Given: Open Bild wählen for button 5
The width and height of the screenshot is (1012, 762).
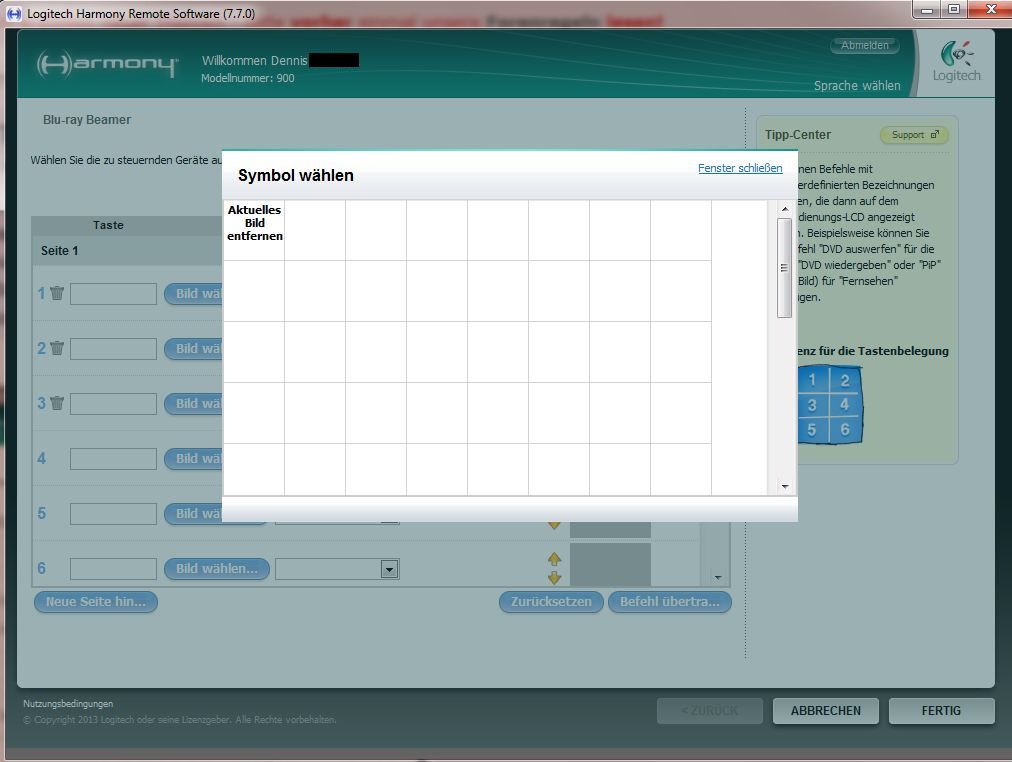Looking at the screenshot, I should pyautogui.click(x=193, y=514).
